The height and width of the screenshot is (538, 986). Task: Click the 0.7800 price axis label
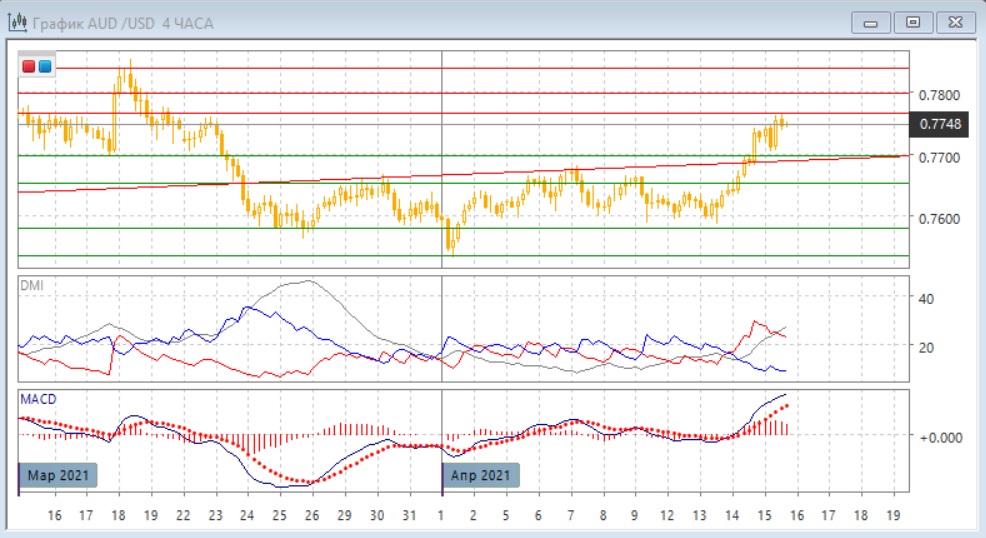point(940,95)
